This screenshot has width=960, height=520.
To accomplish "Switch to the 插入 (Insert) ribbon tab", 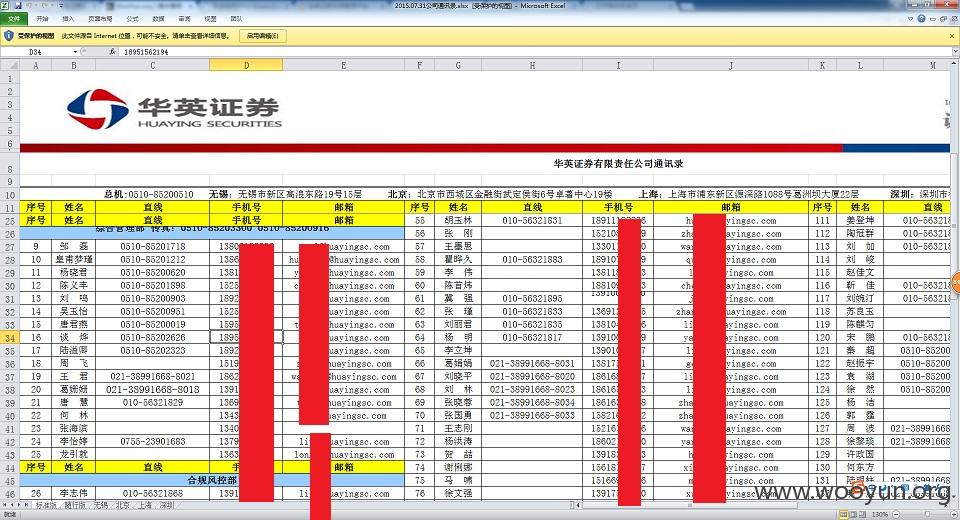I will 68,18.
